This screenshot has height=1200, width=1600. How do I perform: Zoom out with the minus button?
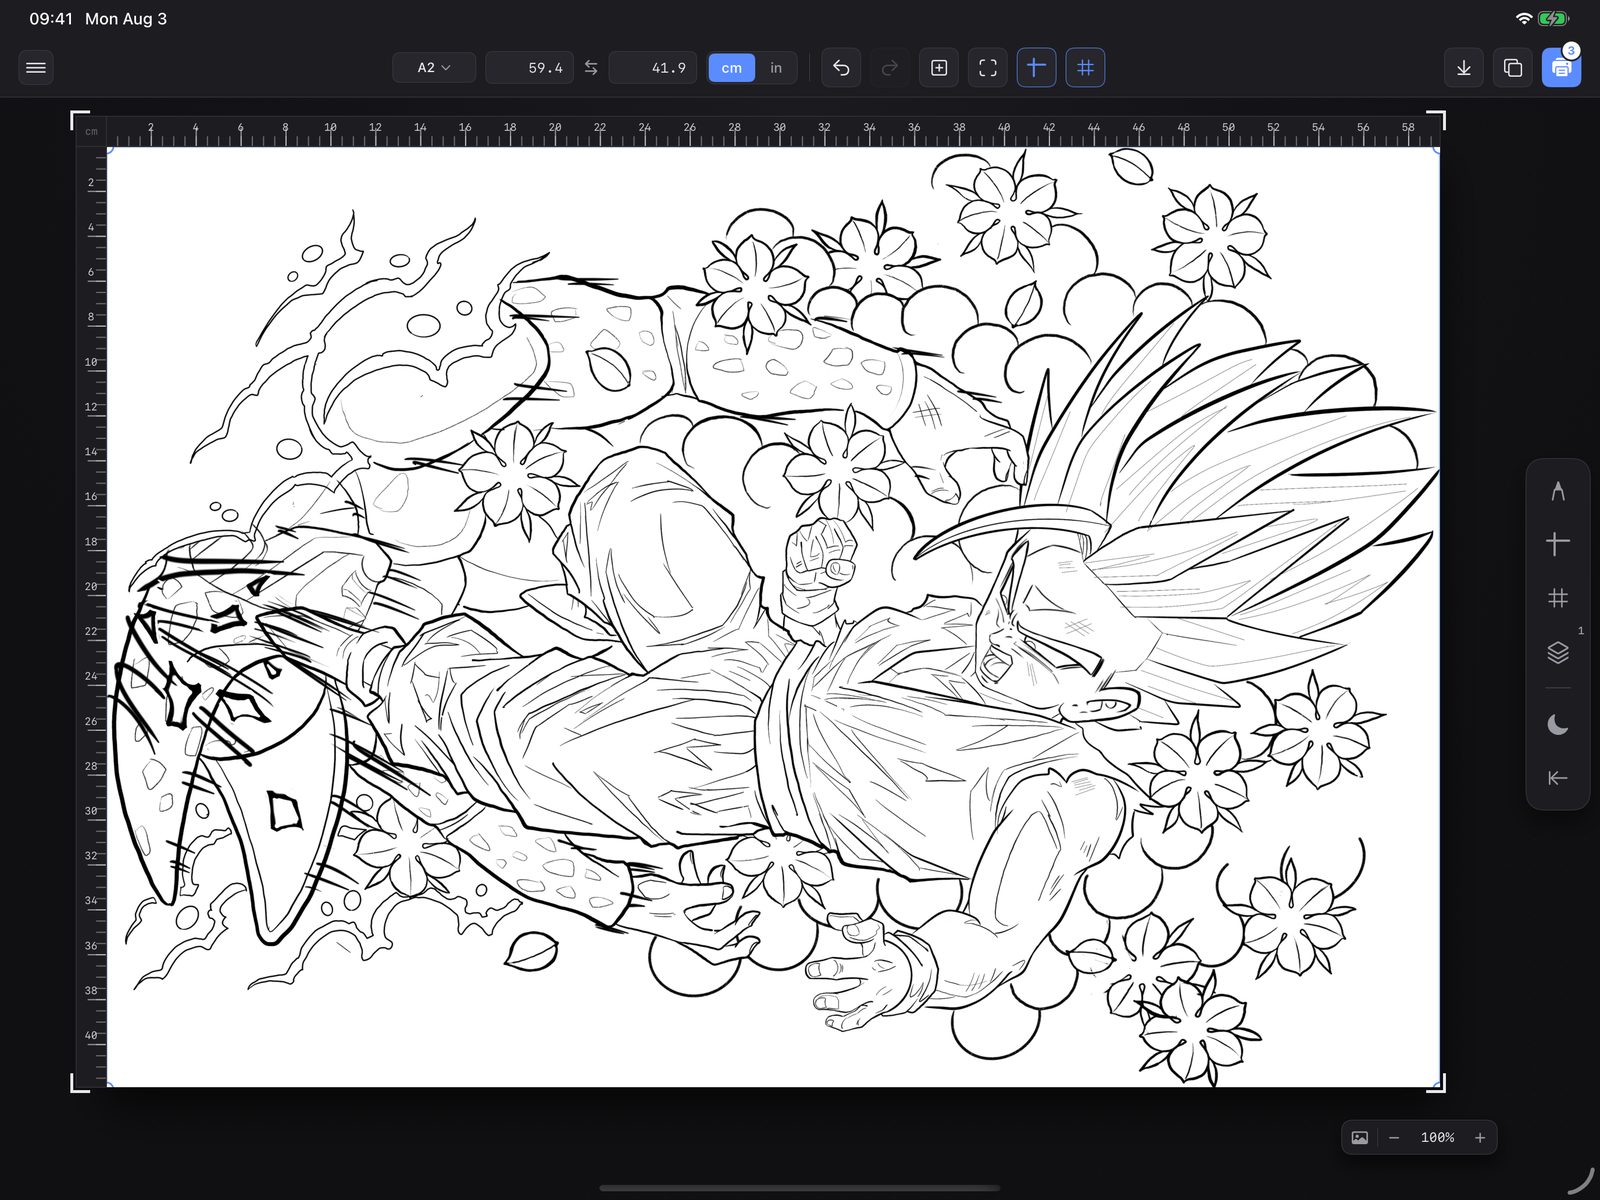click(x=1394, y=1138)
